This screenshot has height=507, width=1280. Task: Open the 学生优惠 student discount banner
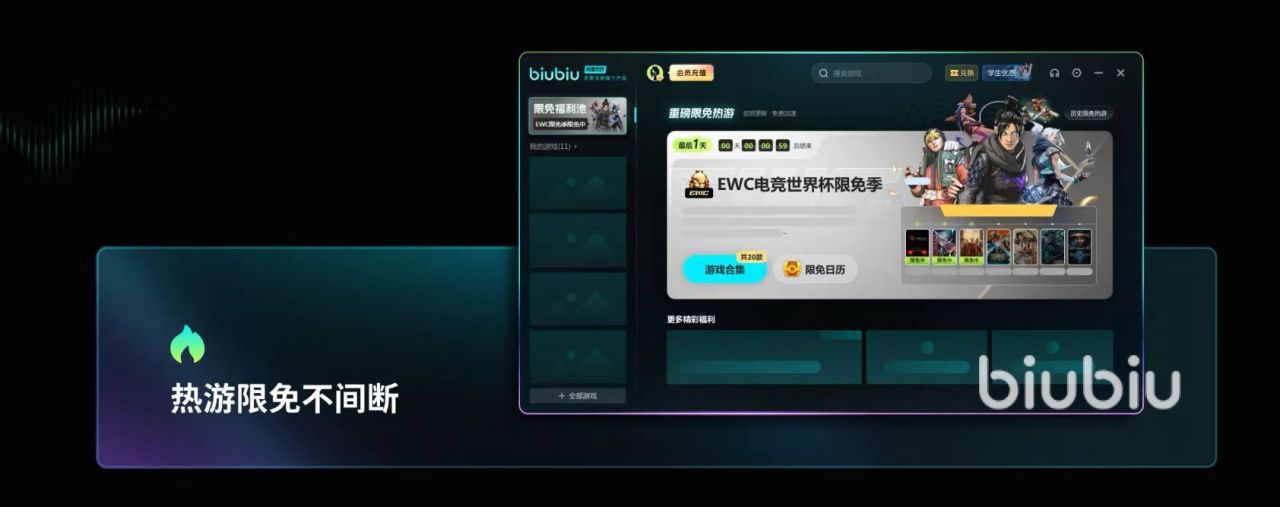pyautogui.click(x=1007, y=73)
